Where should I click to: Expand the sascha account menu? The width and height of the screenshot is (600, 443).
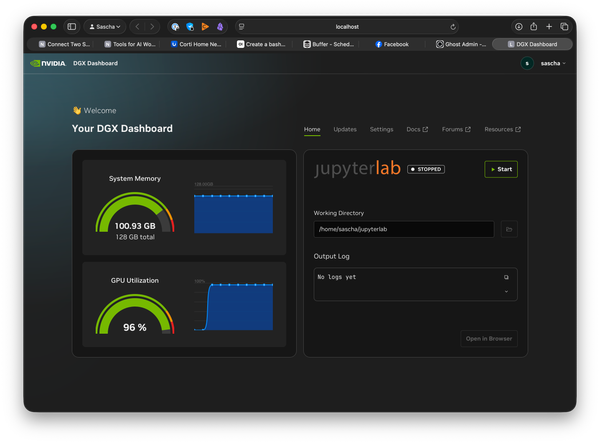click(553, 64)
